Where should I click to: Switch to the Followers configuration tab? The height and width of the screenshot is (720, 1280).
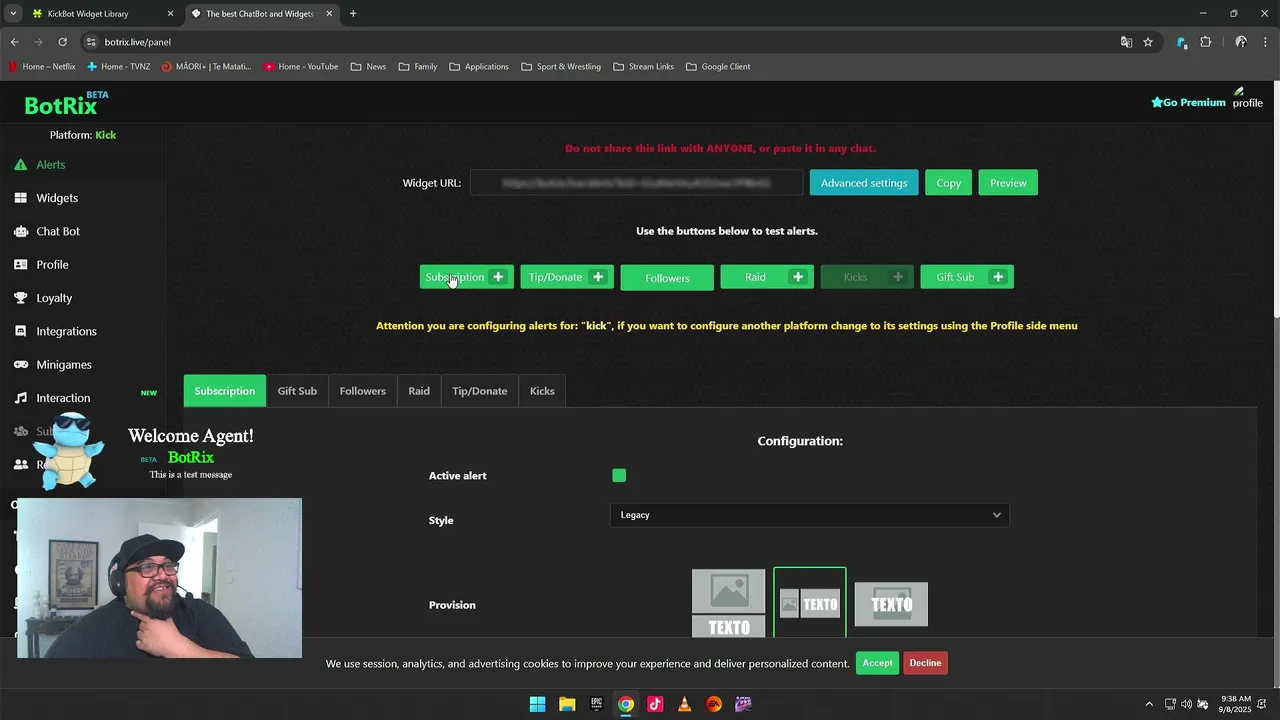(362, 391)
